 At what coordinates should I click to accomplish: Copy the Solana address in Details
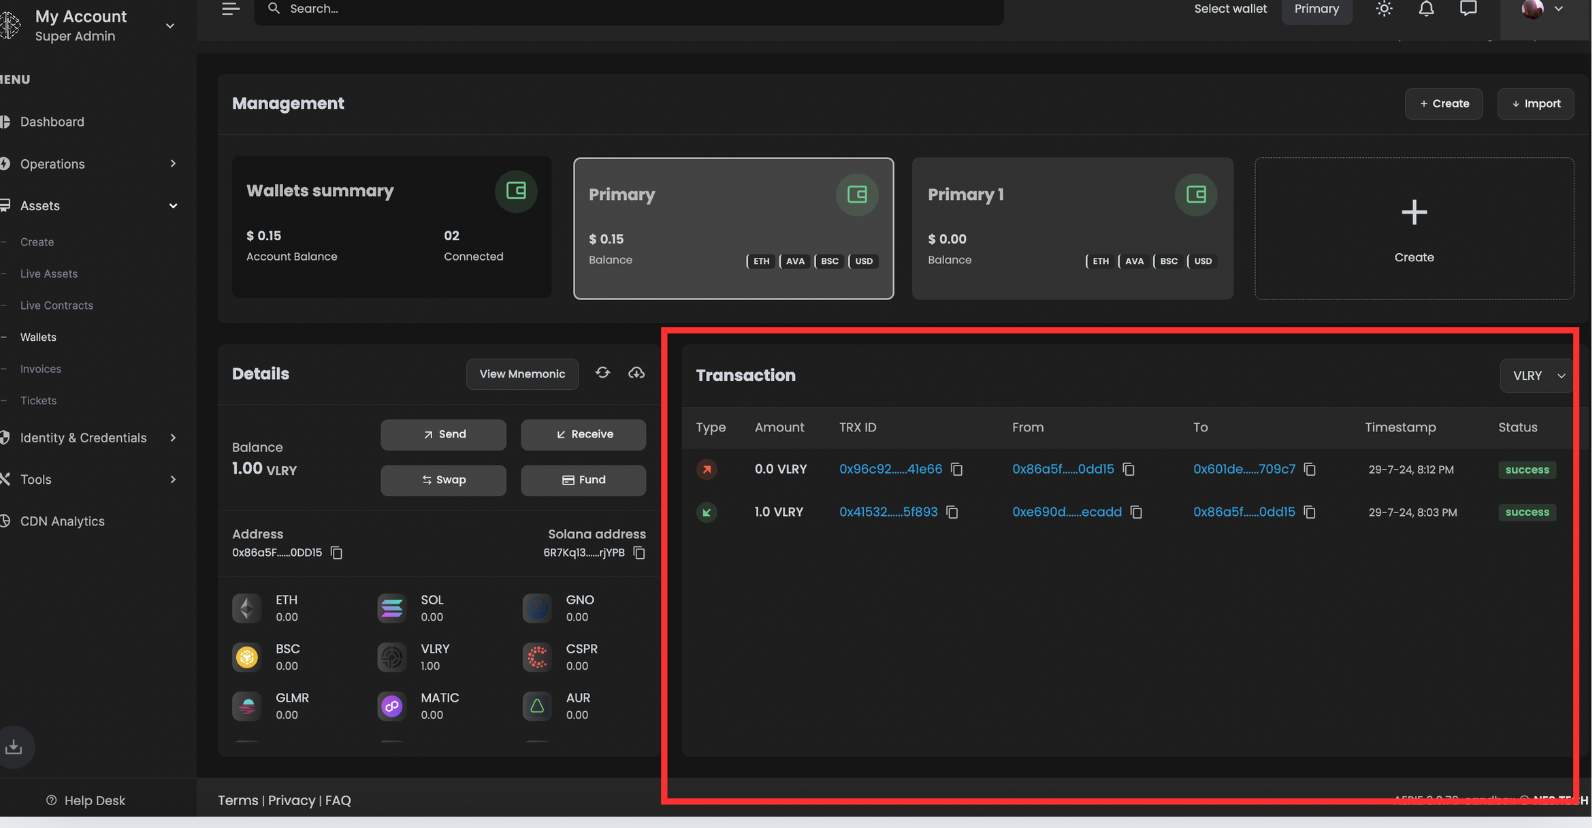click(640, 553)
